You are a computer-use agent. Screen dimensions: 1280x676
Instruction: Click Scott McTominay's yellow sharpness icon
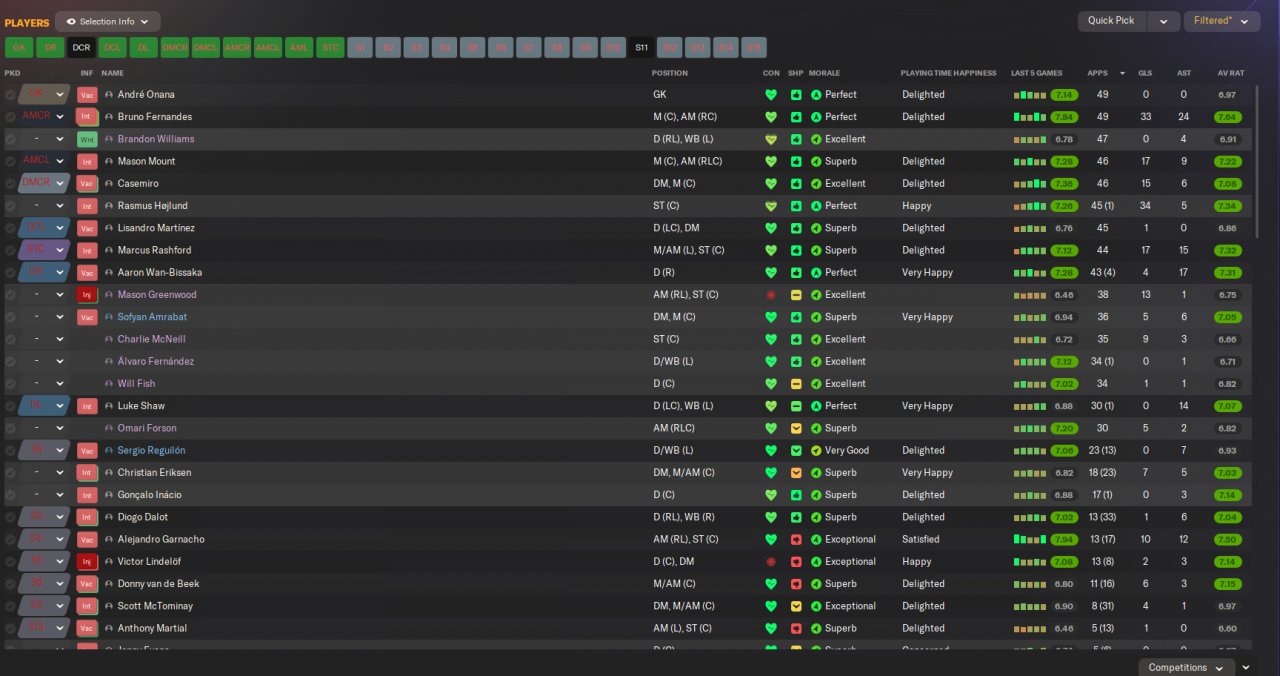796,606
